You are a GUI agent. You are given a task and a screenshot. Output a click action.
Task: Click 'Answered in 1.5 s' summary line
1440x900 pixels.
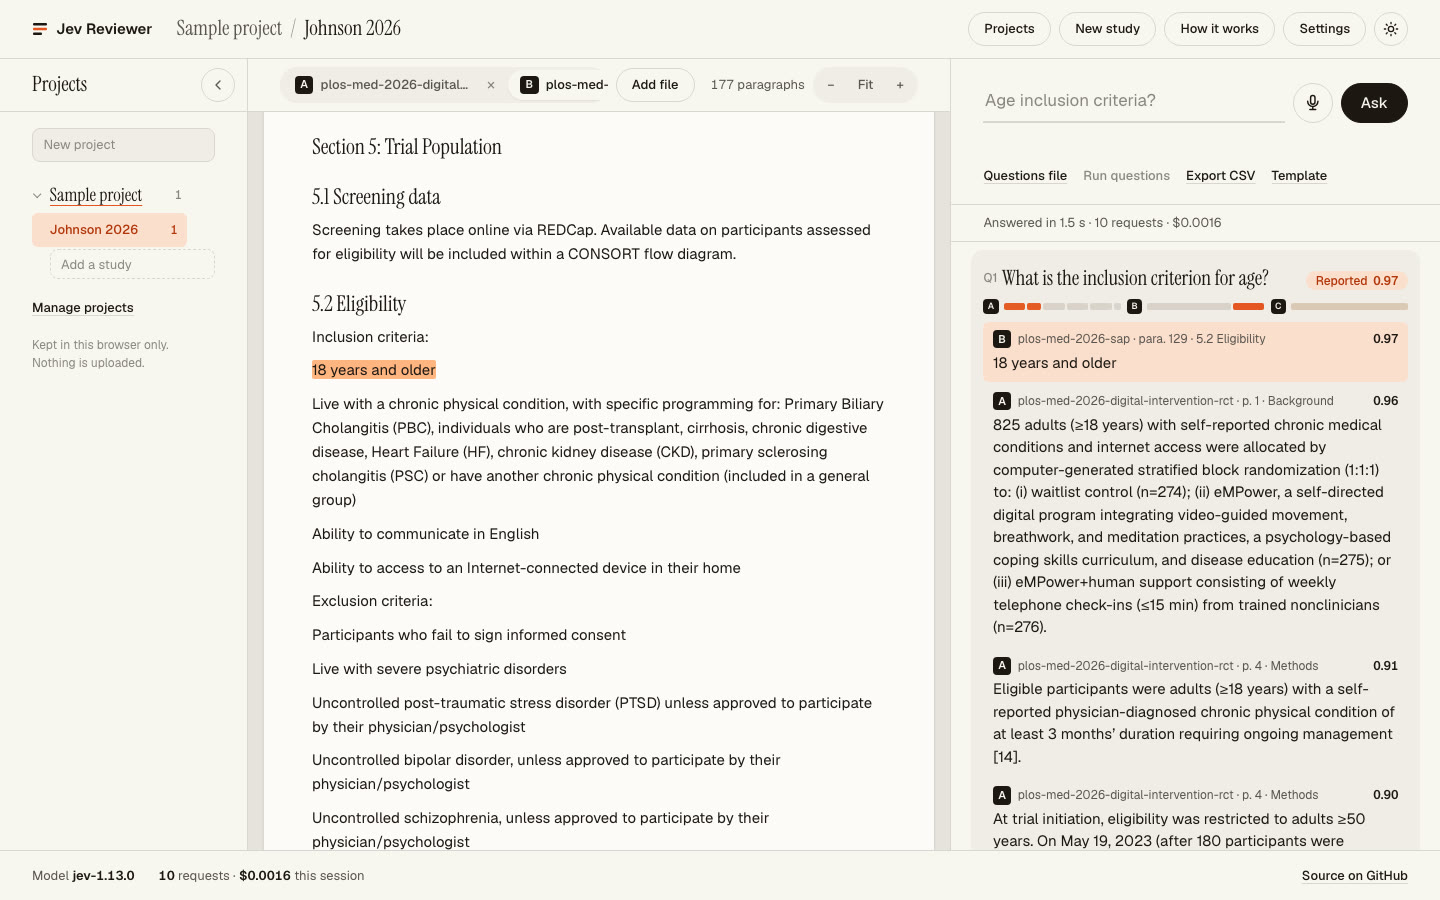[1102, 223]
